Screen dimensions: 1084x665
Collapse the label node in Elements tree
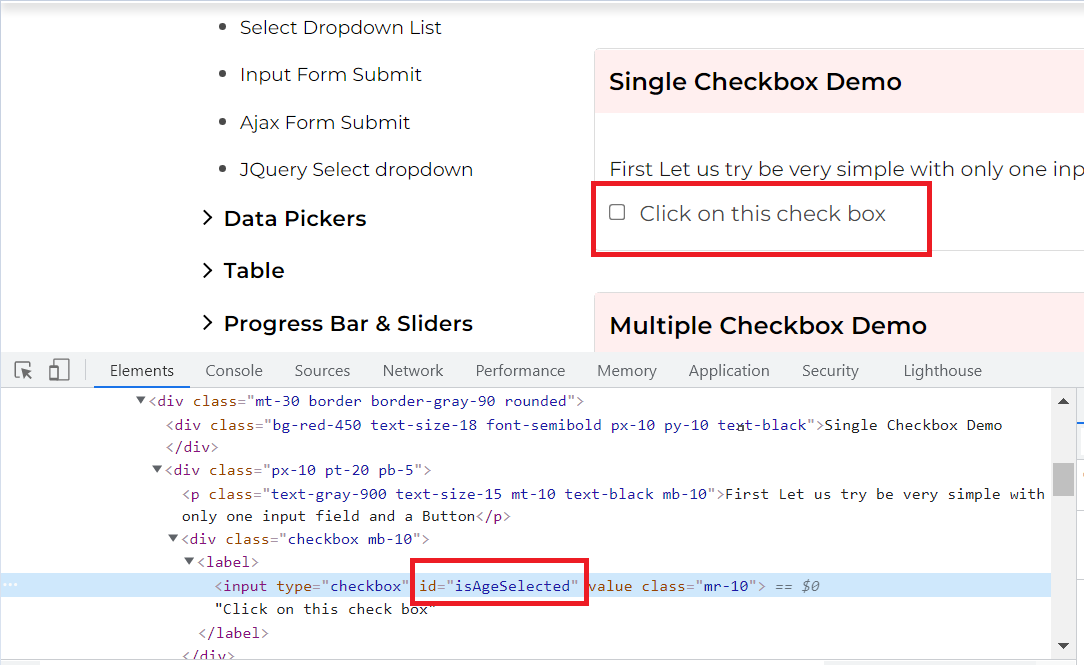188,561
